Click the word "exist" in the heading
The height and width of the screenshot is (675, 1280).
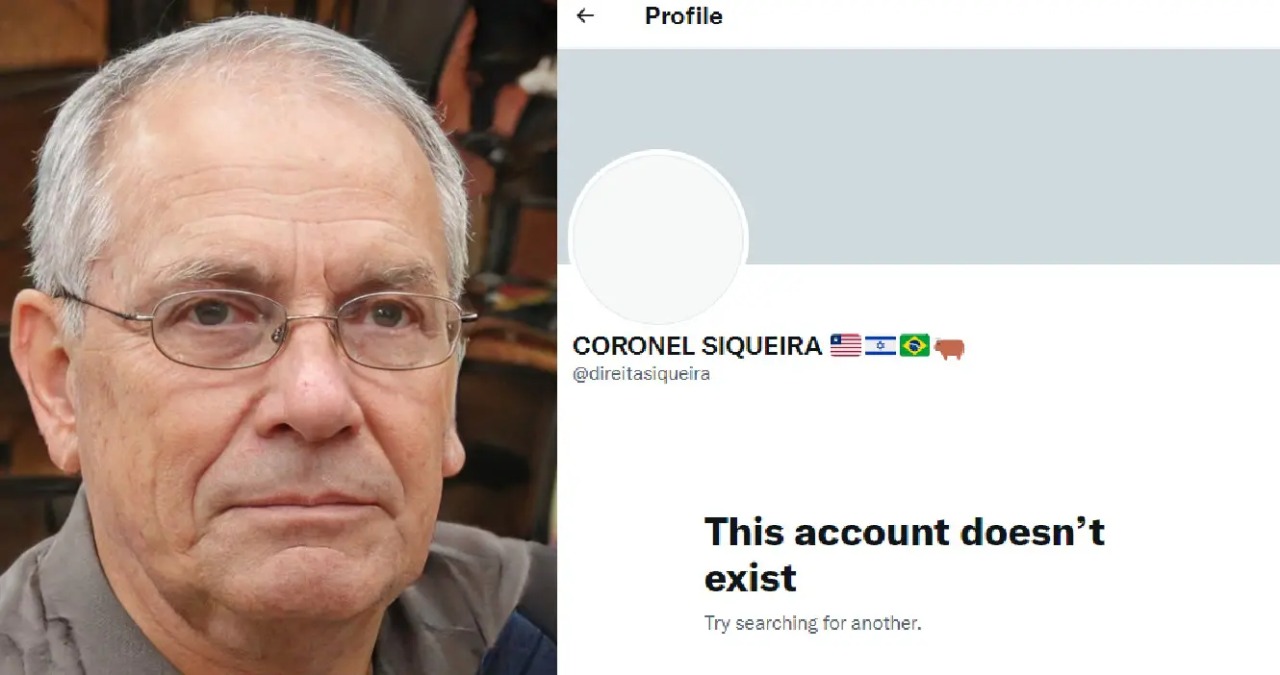click(750, 578)
